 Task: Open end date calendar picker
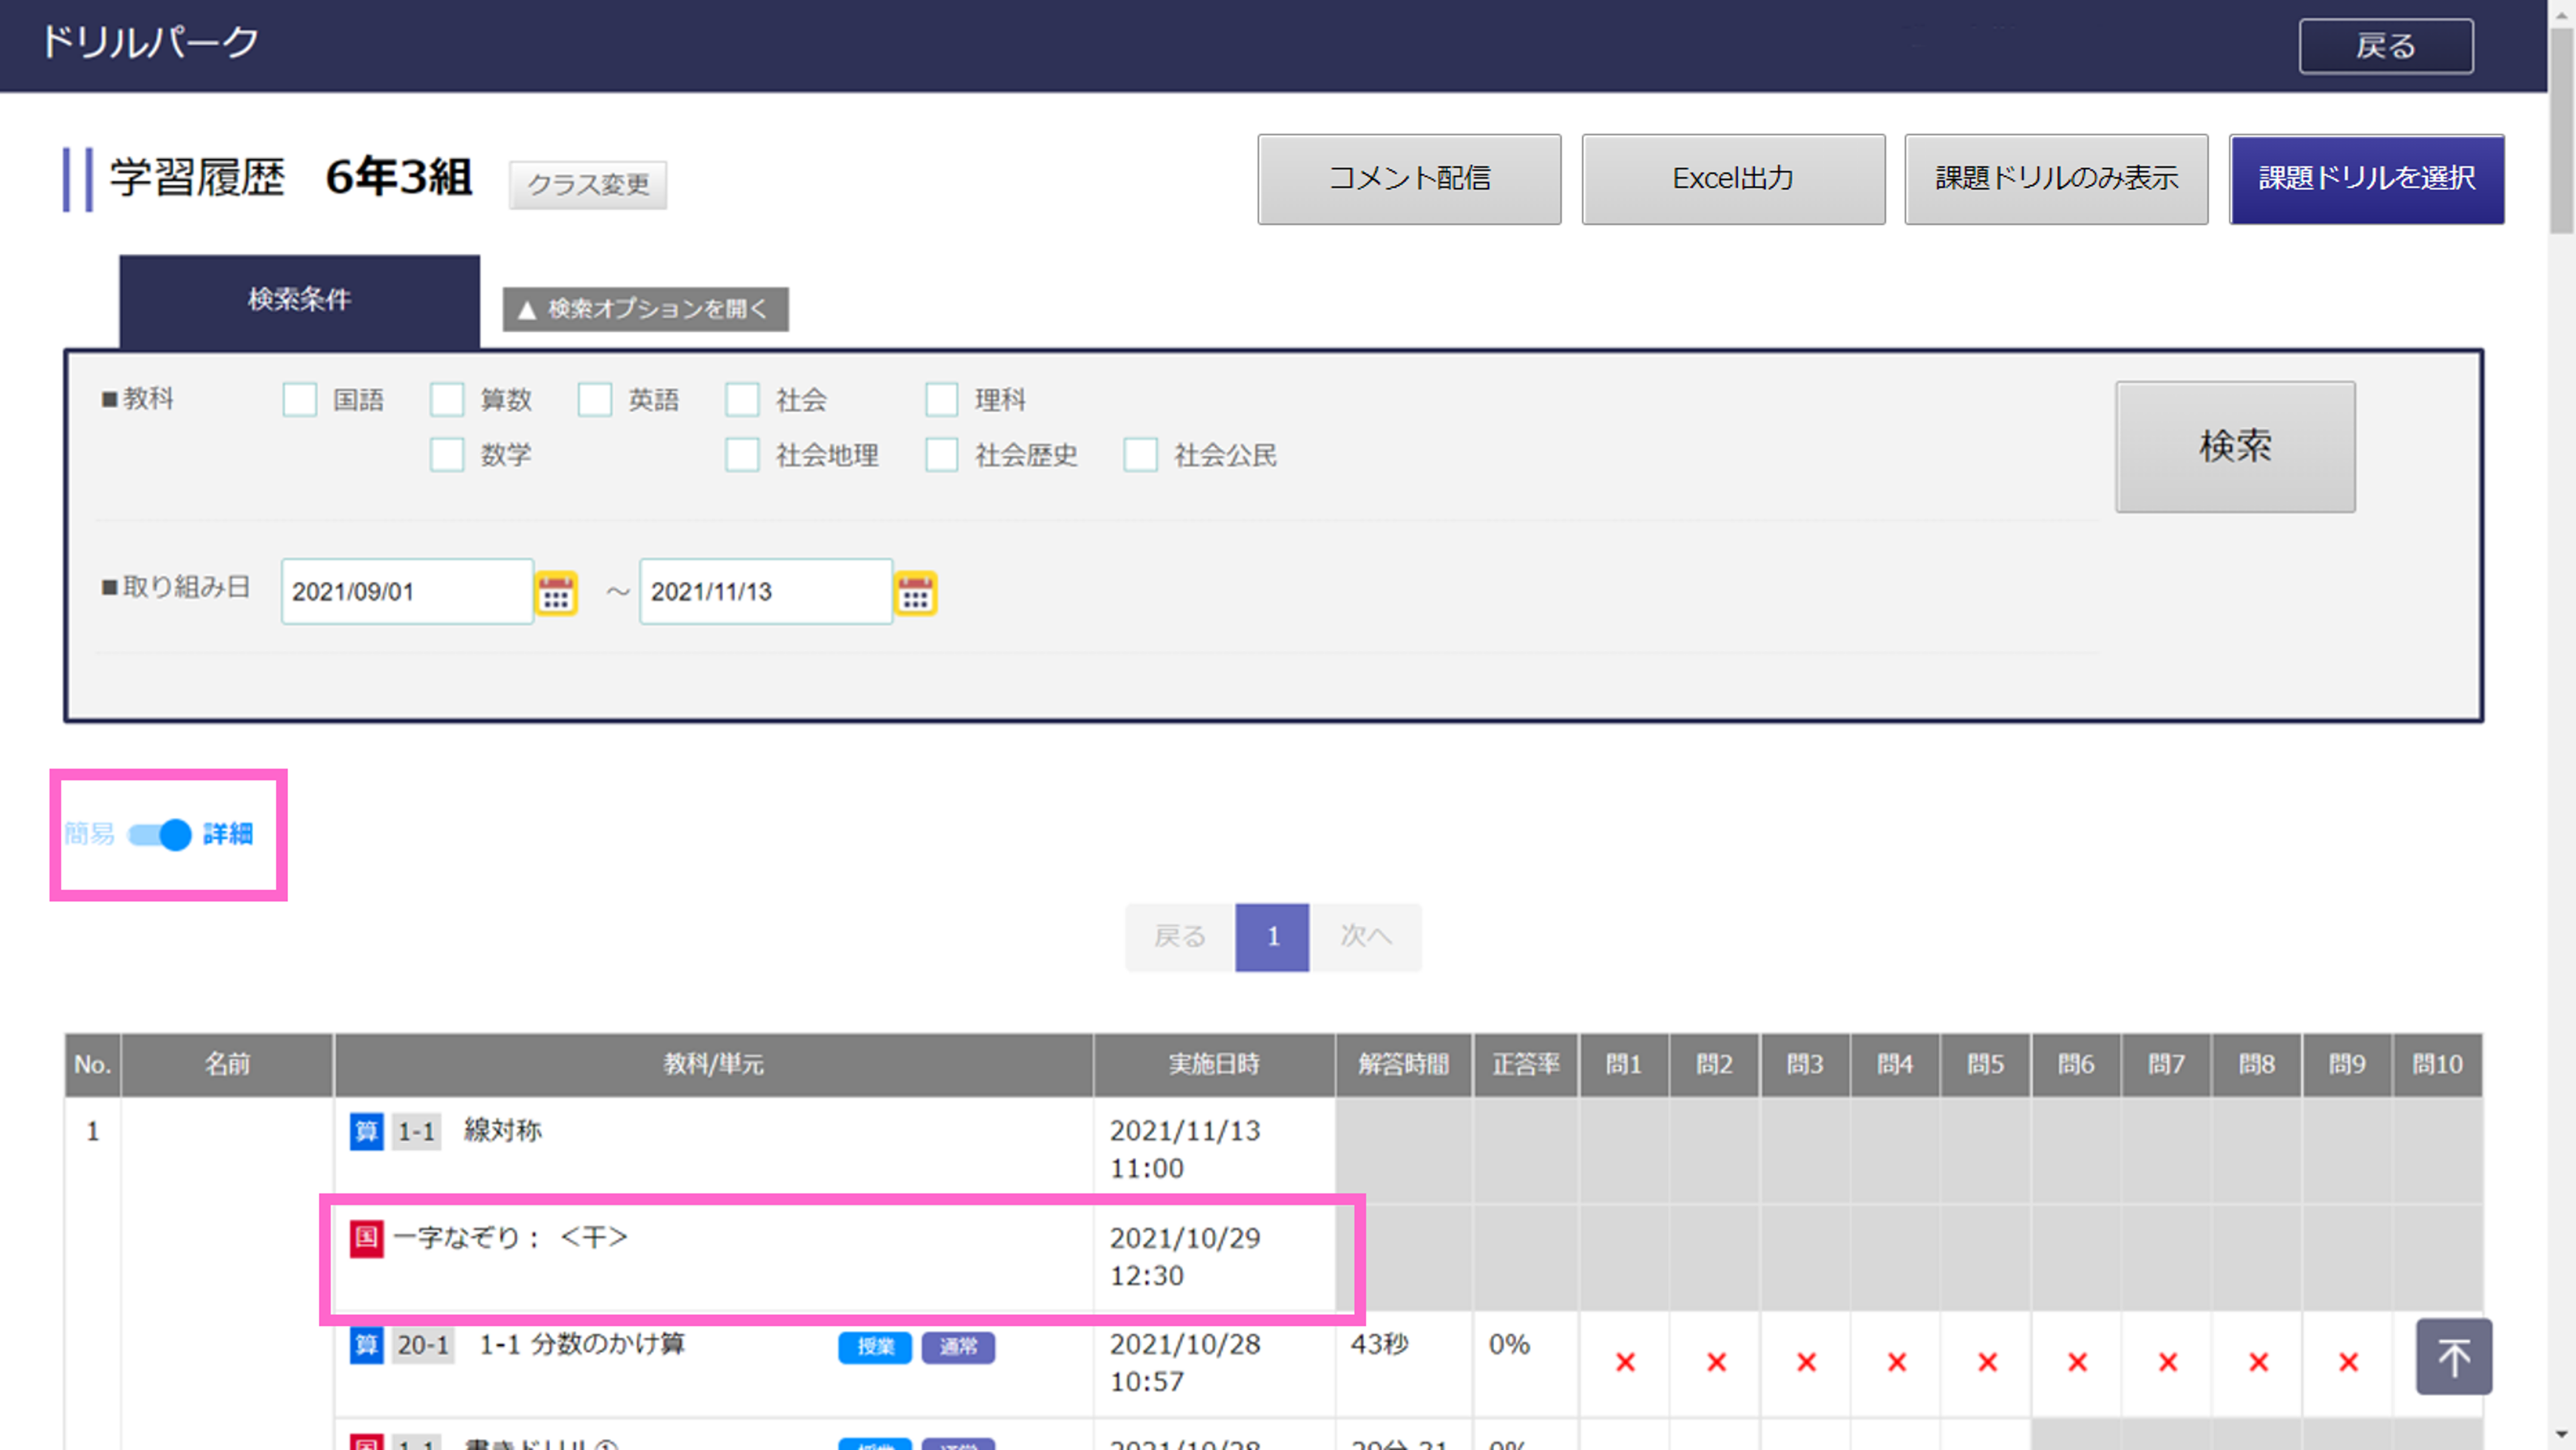[x=914, y=593]
